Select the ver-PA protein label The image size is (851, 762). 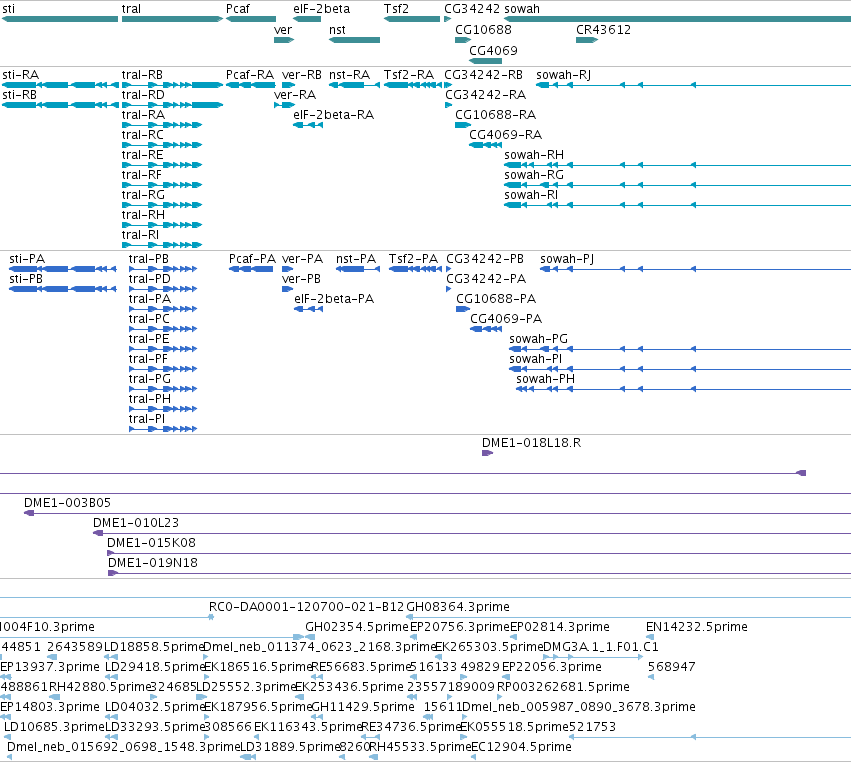[302, 259]
